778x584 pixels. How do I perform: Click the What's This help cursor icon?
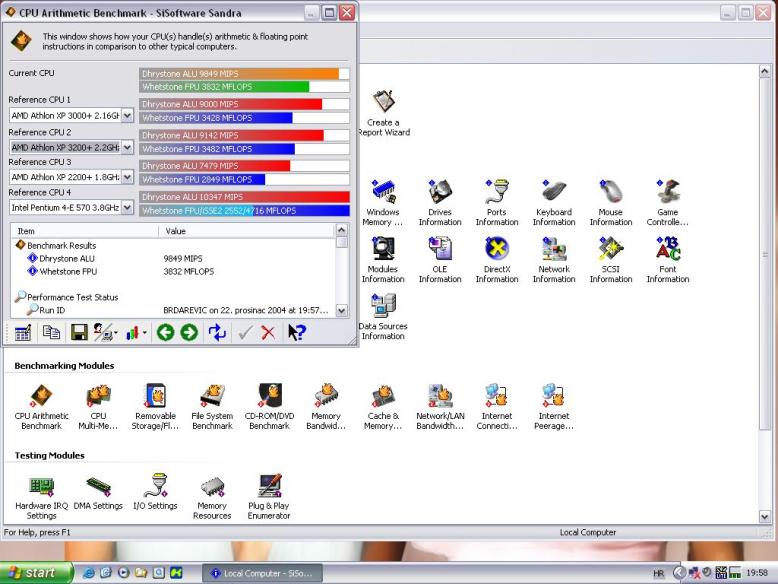point(297,332)
